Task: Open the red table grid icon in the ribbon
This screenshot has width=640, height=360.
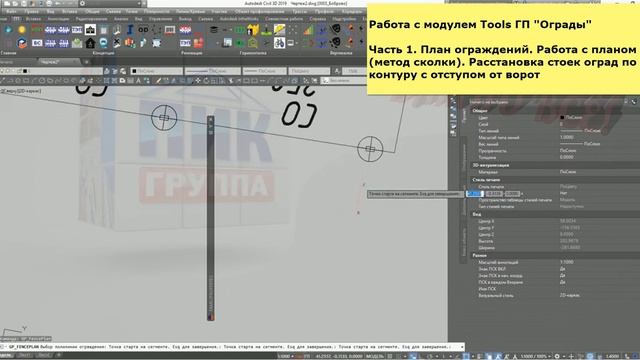Action: click(170, 29)
